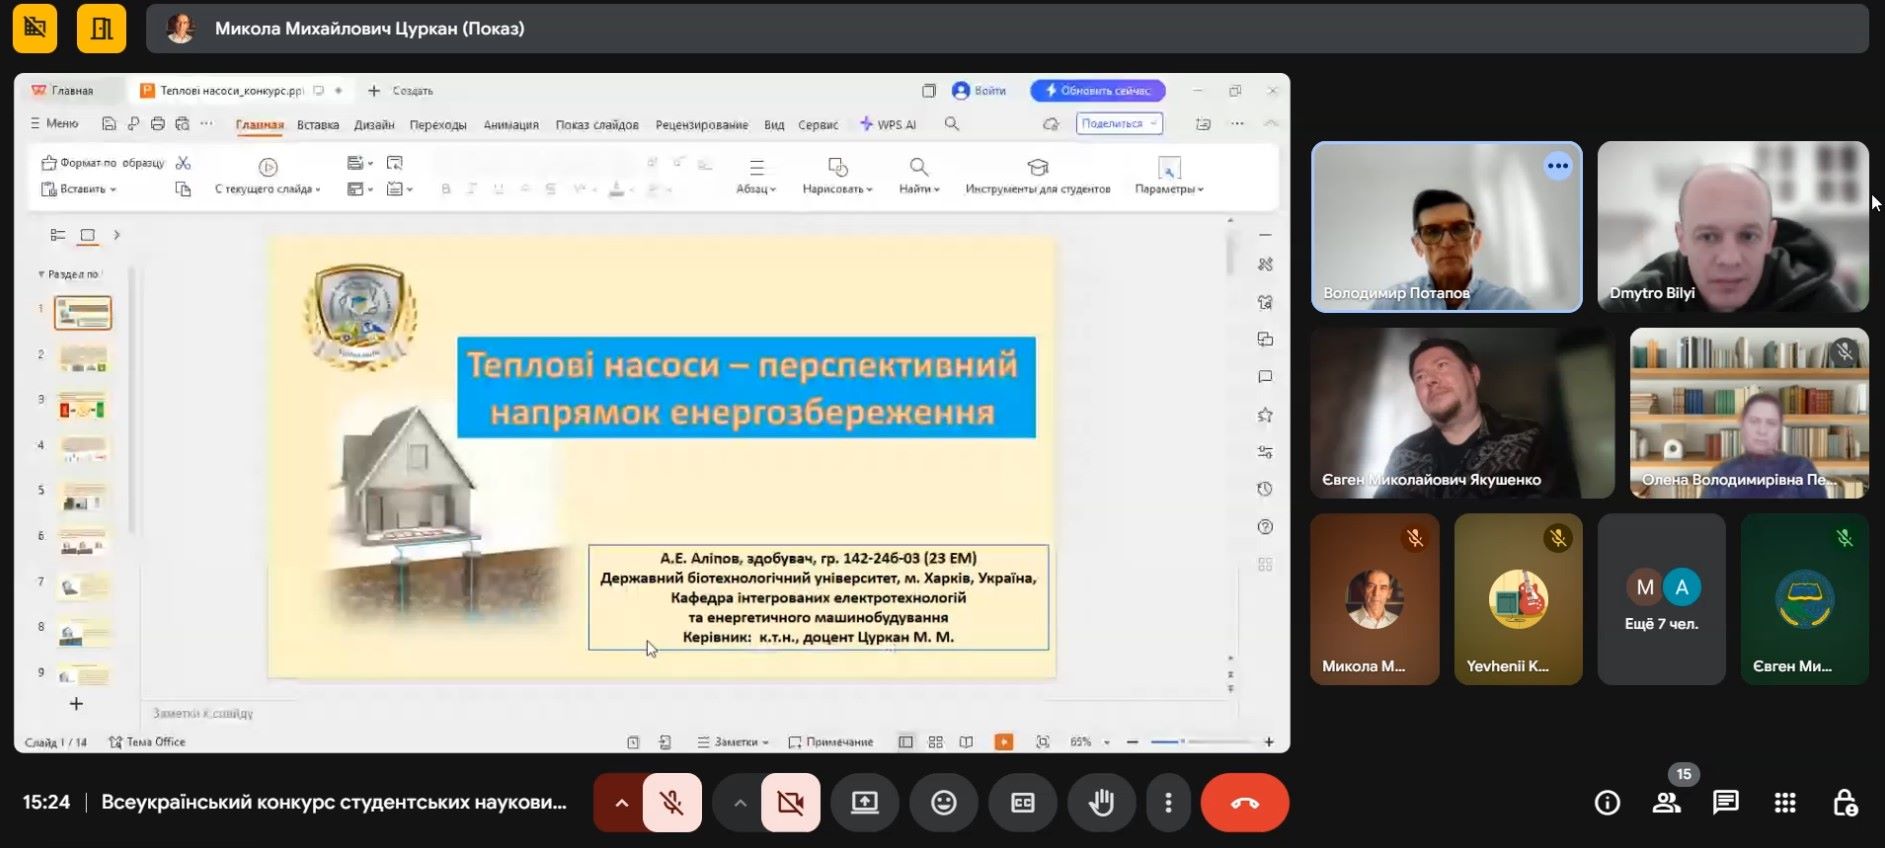
Task: Turn on the camera
Action: pos(790,803)
